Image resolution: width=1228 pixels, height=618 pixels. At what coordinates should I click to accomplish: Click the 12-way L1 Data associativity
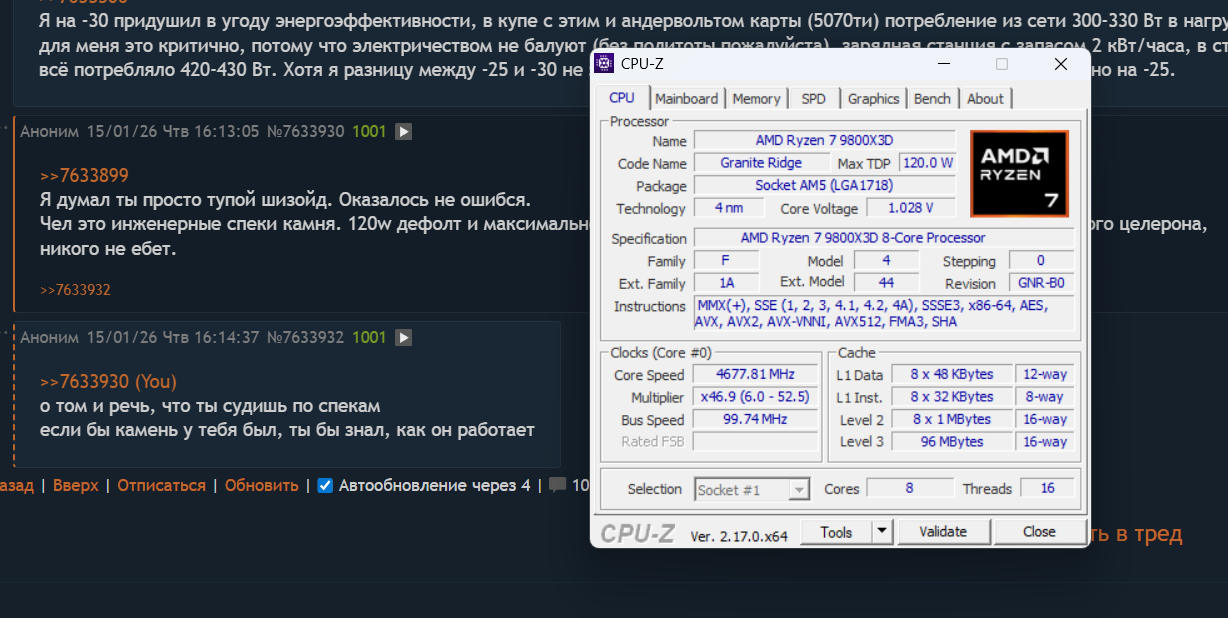(1046, 374)
